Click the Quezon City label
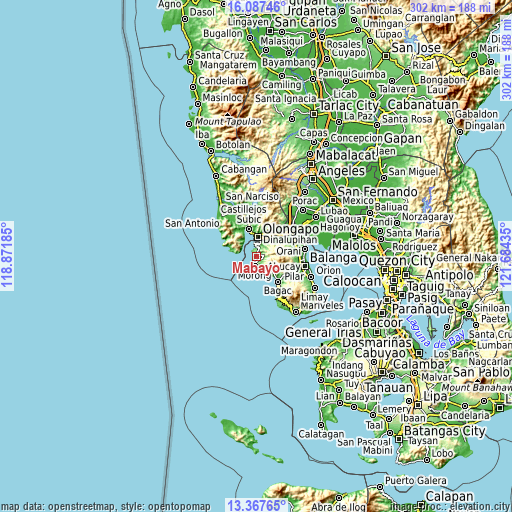Viewport: 512px width, 512px height. pos(397,260)
